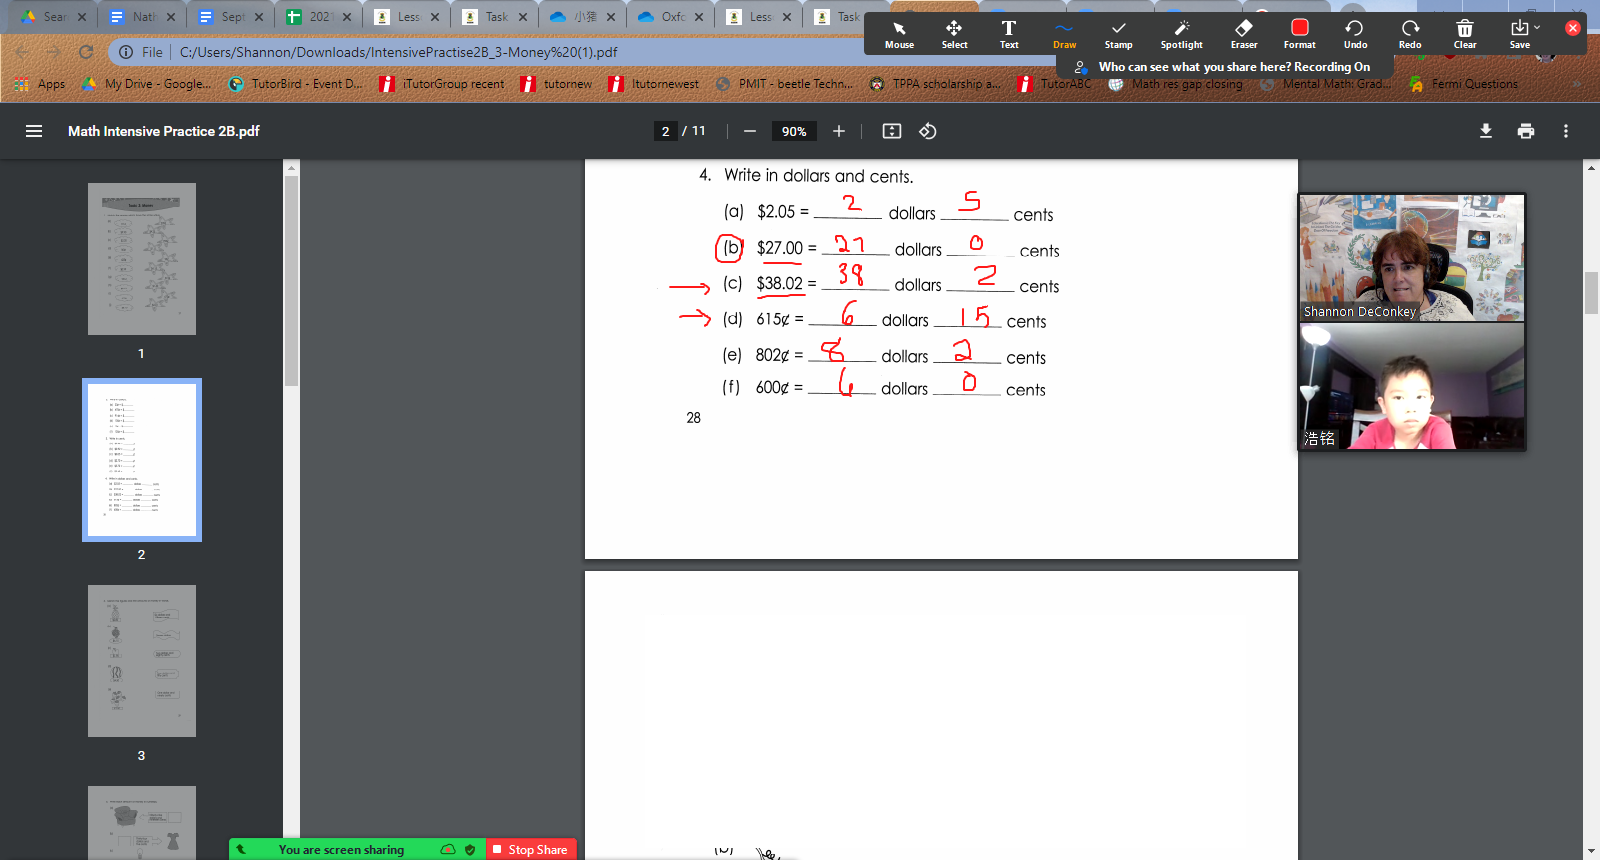Image resolution: width=1600 pixels, height=860 pixels.
Task: Click Shannon DeConkey video tile
Action: click(1412, 258)
